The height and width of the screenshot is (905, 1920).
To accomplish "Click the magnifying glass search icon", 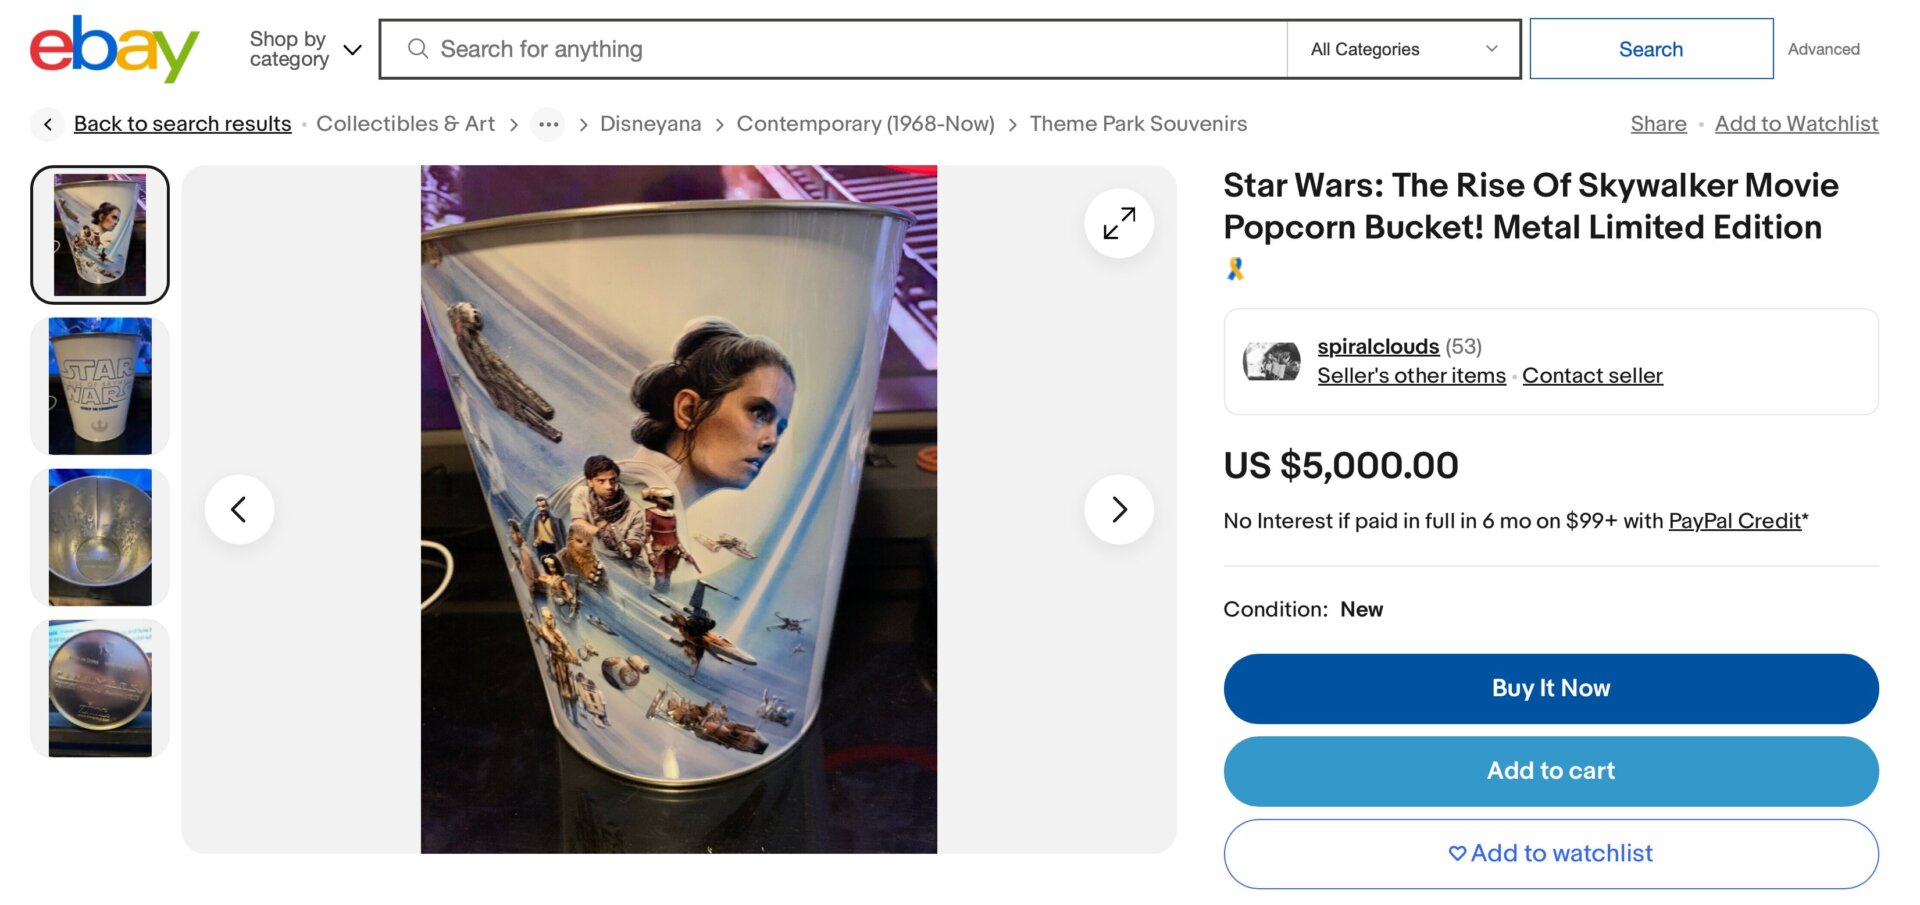I will click(x=418, y=49).
